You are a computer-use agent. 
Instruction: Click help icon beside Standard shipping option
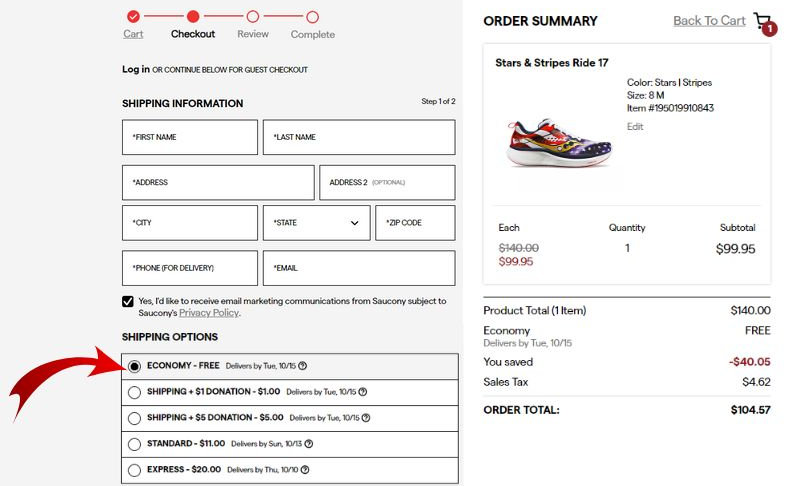(x=308, y=444)
